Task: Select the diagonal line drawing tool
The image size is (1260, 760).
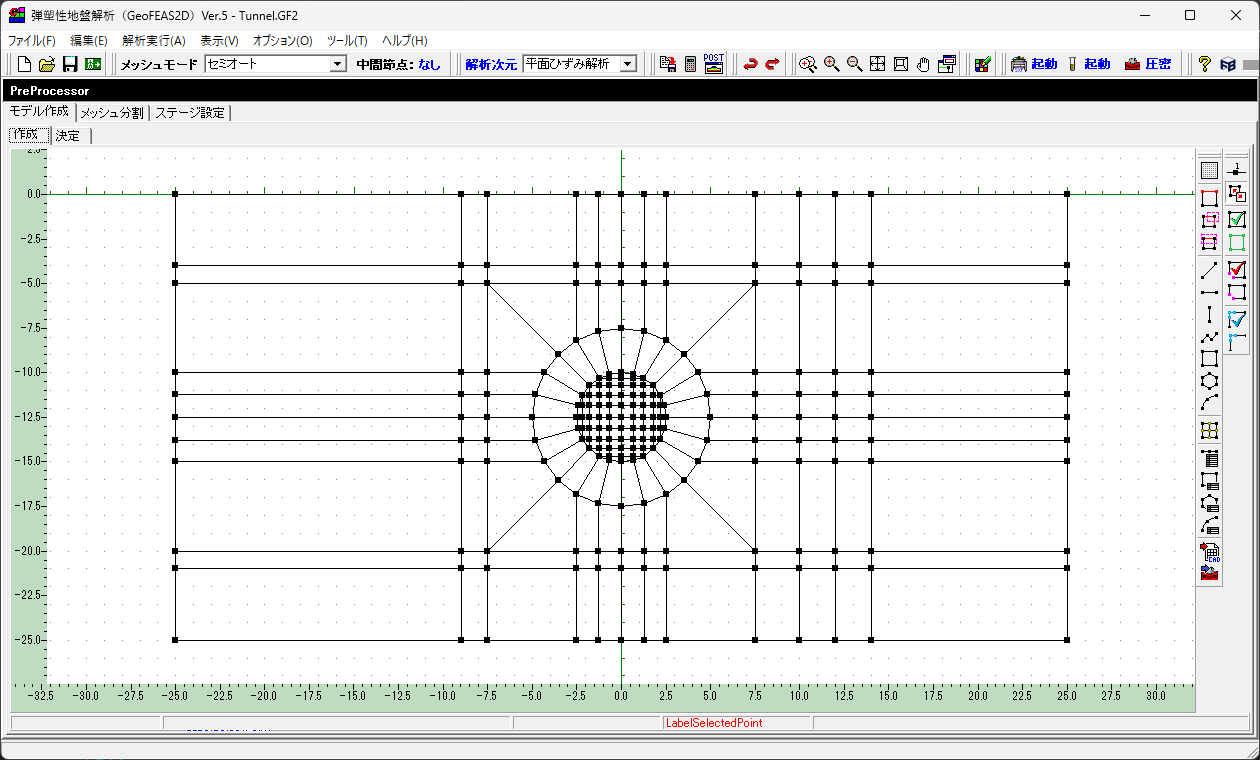Action: point(1209,270)
